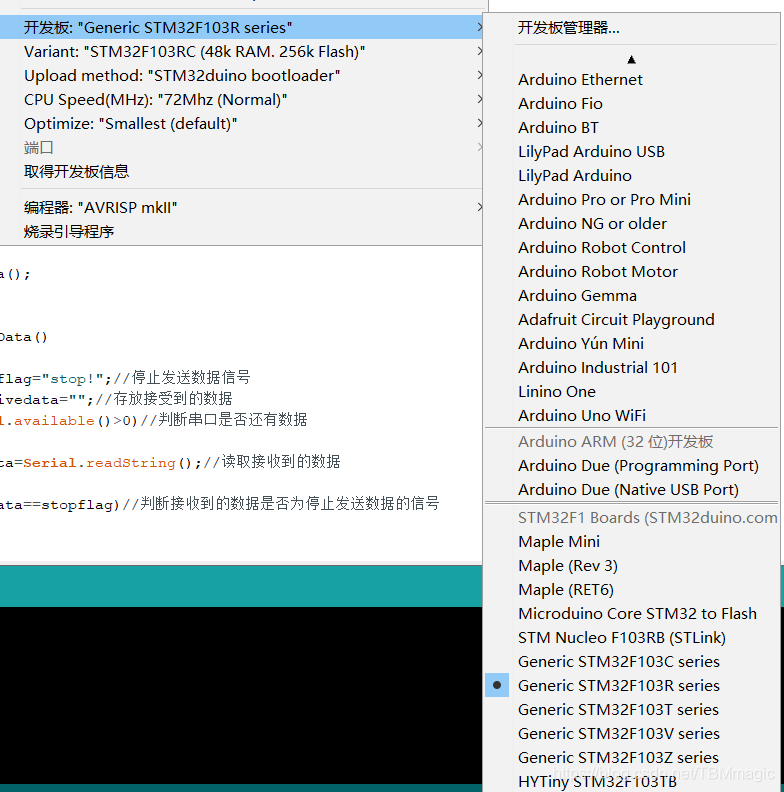Open the Variant STM32F103RC submenu
784x792 pixels.
coord(241,52)
